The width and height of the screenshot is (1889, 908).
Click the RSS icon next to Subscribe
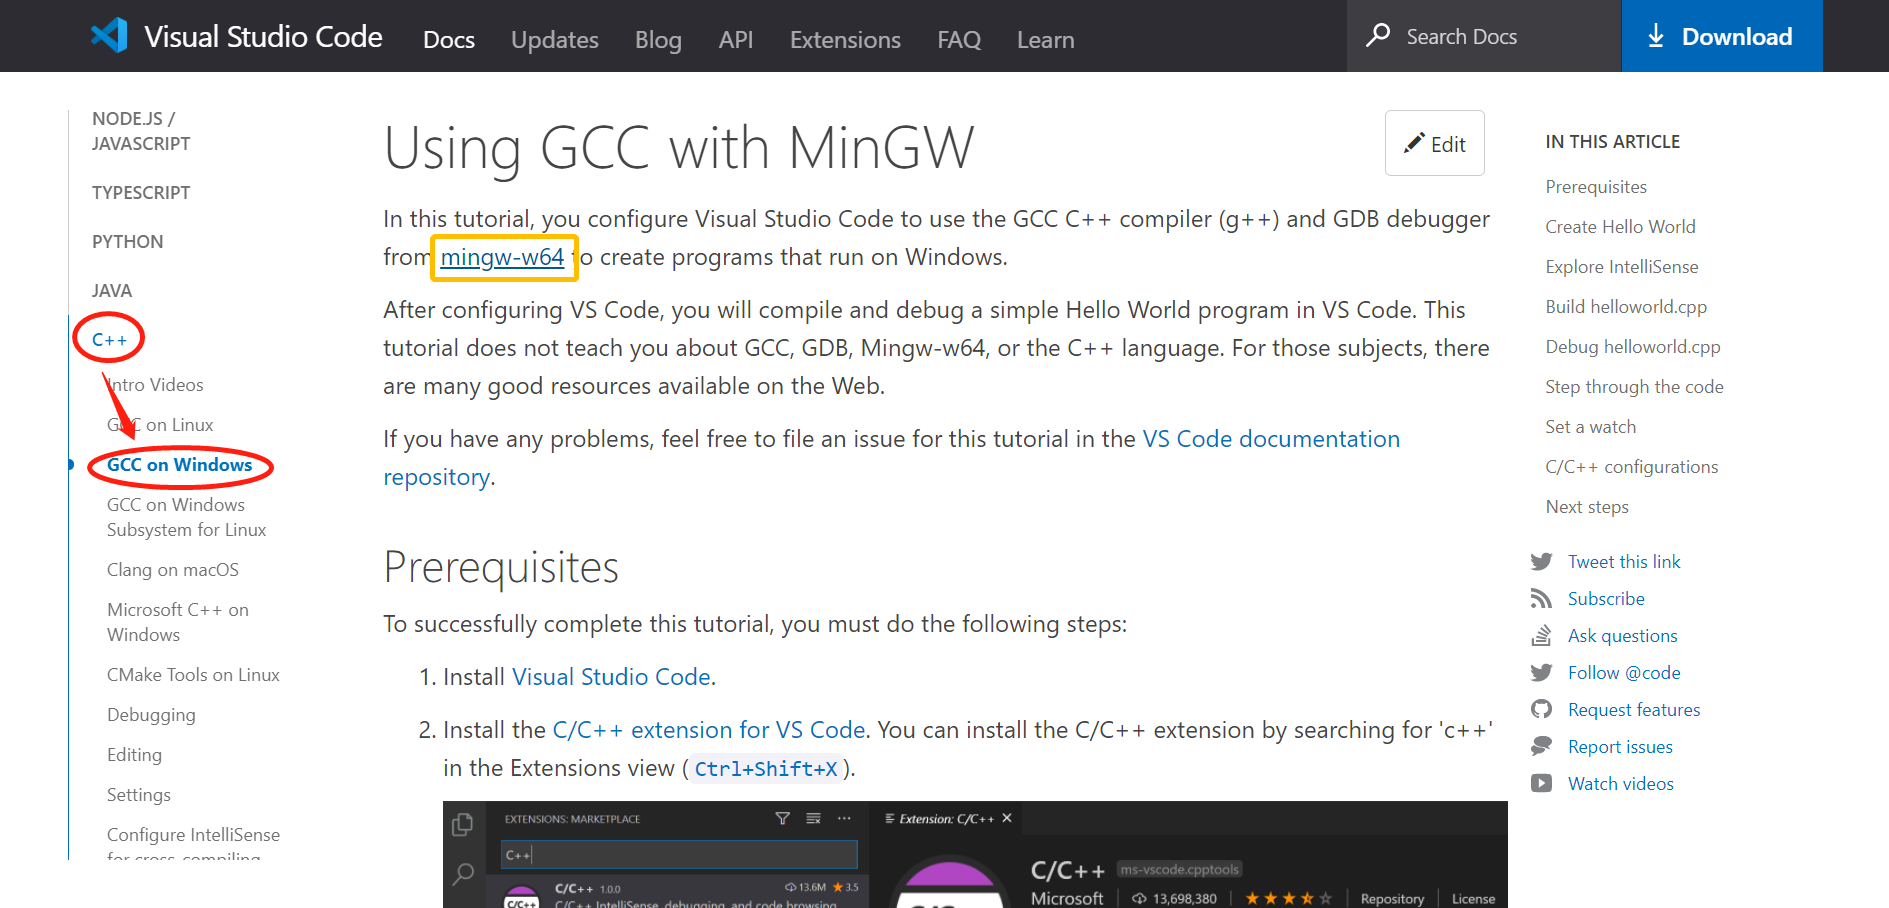point(1543,598)
